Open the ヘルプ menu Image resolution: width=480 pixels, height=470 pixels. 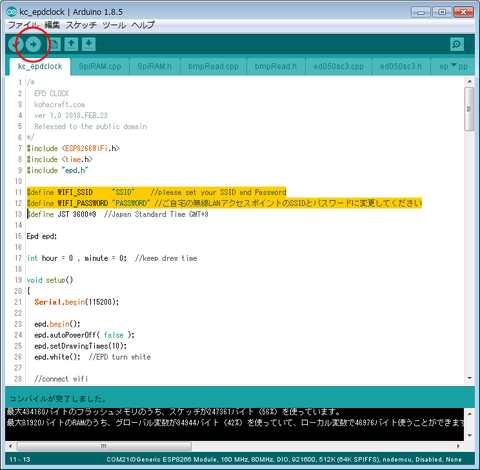[143, 25]
